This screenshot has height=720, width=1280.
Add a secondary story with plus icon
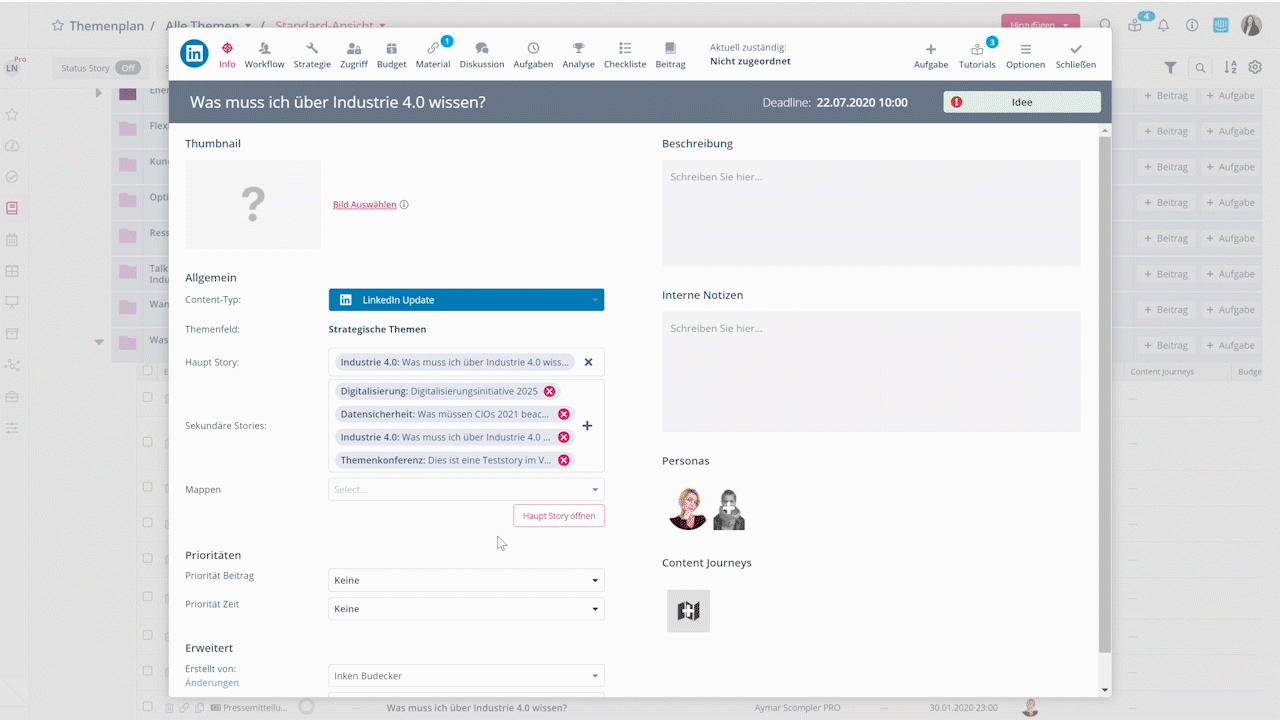[x=587, y=426]
